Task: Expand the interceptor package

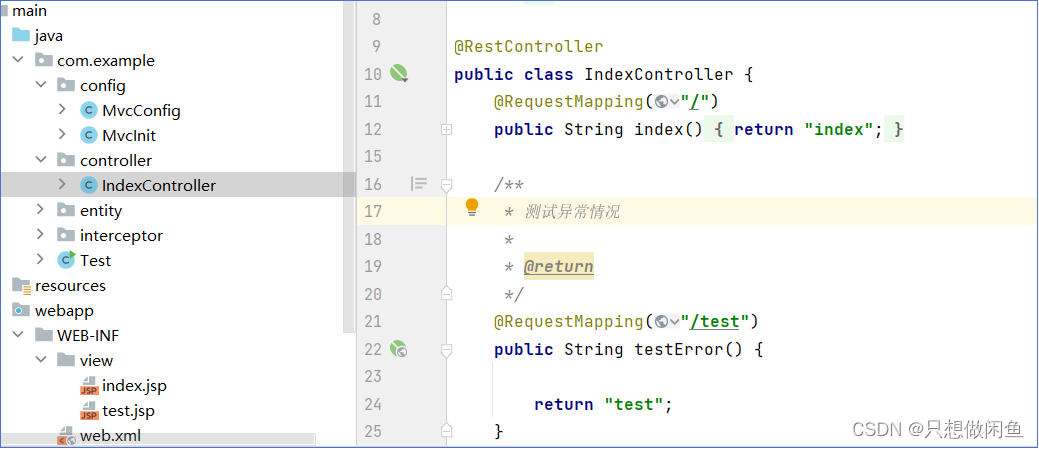Action: (x=40, y=235)
